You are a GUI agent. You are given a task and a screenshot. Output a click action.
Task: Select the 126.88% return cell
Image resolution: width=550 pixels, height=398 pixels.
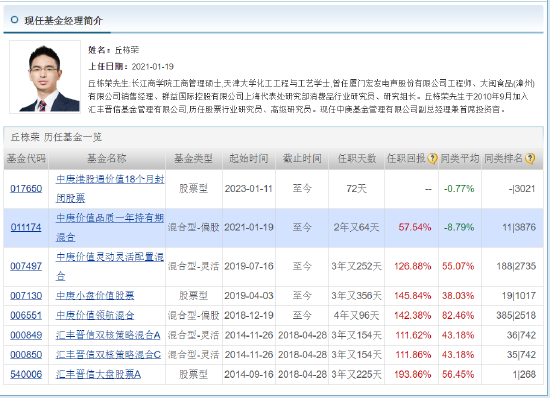coord(412,267)
